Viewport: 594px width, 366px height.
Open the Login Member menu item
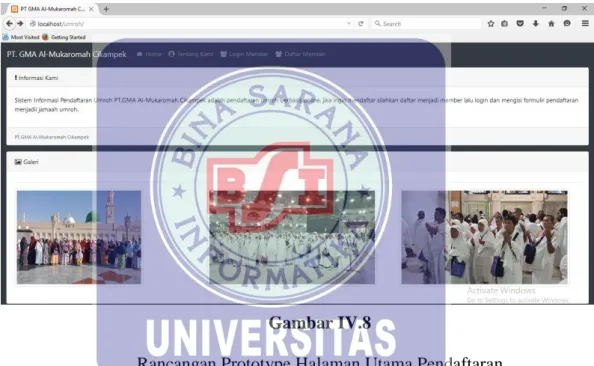[x=244, y=54]
